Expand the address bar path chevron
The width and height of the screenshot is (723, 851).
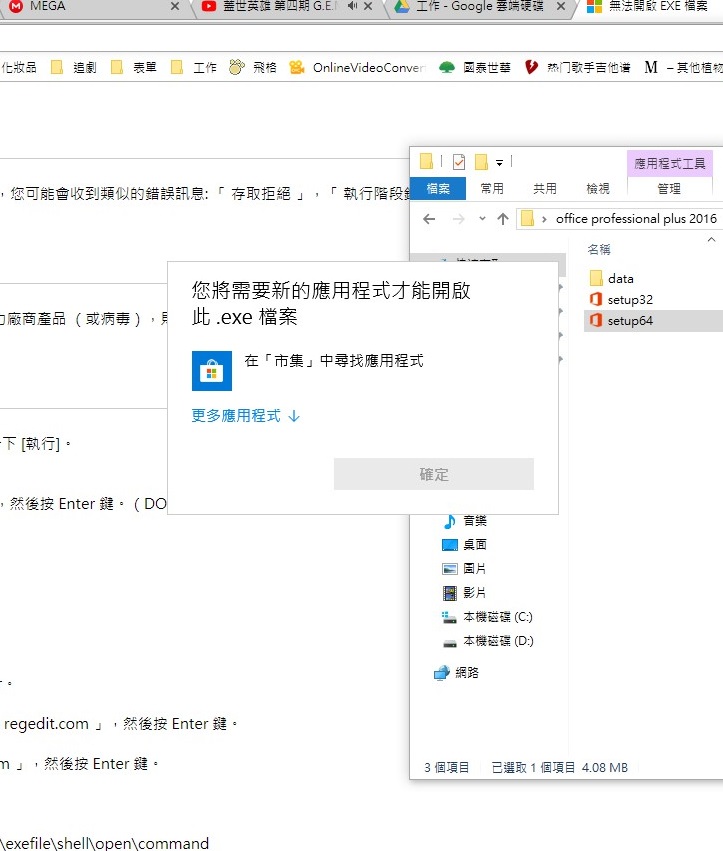coord(544,219)
